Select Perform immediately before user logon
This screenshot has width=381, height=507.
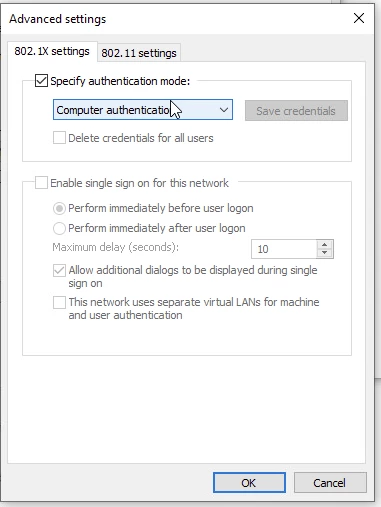point(59,209)
